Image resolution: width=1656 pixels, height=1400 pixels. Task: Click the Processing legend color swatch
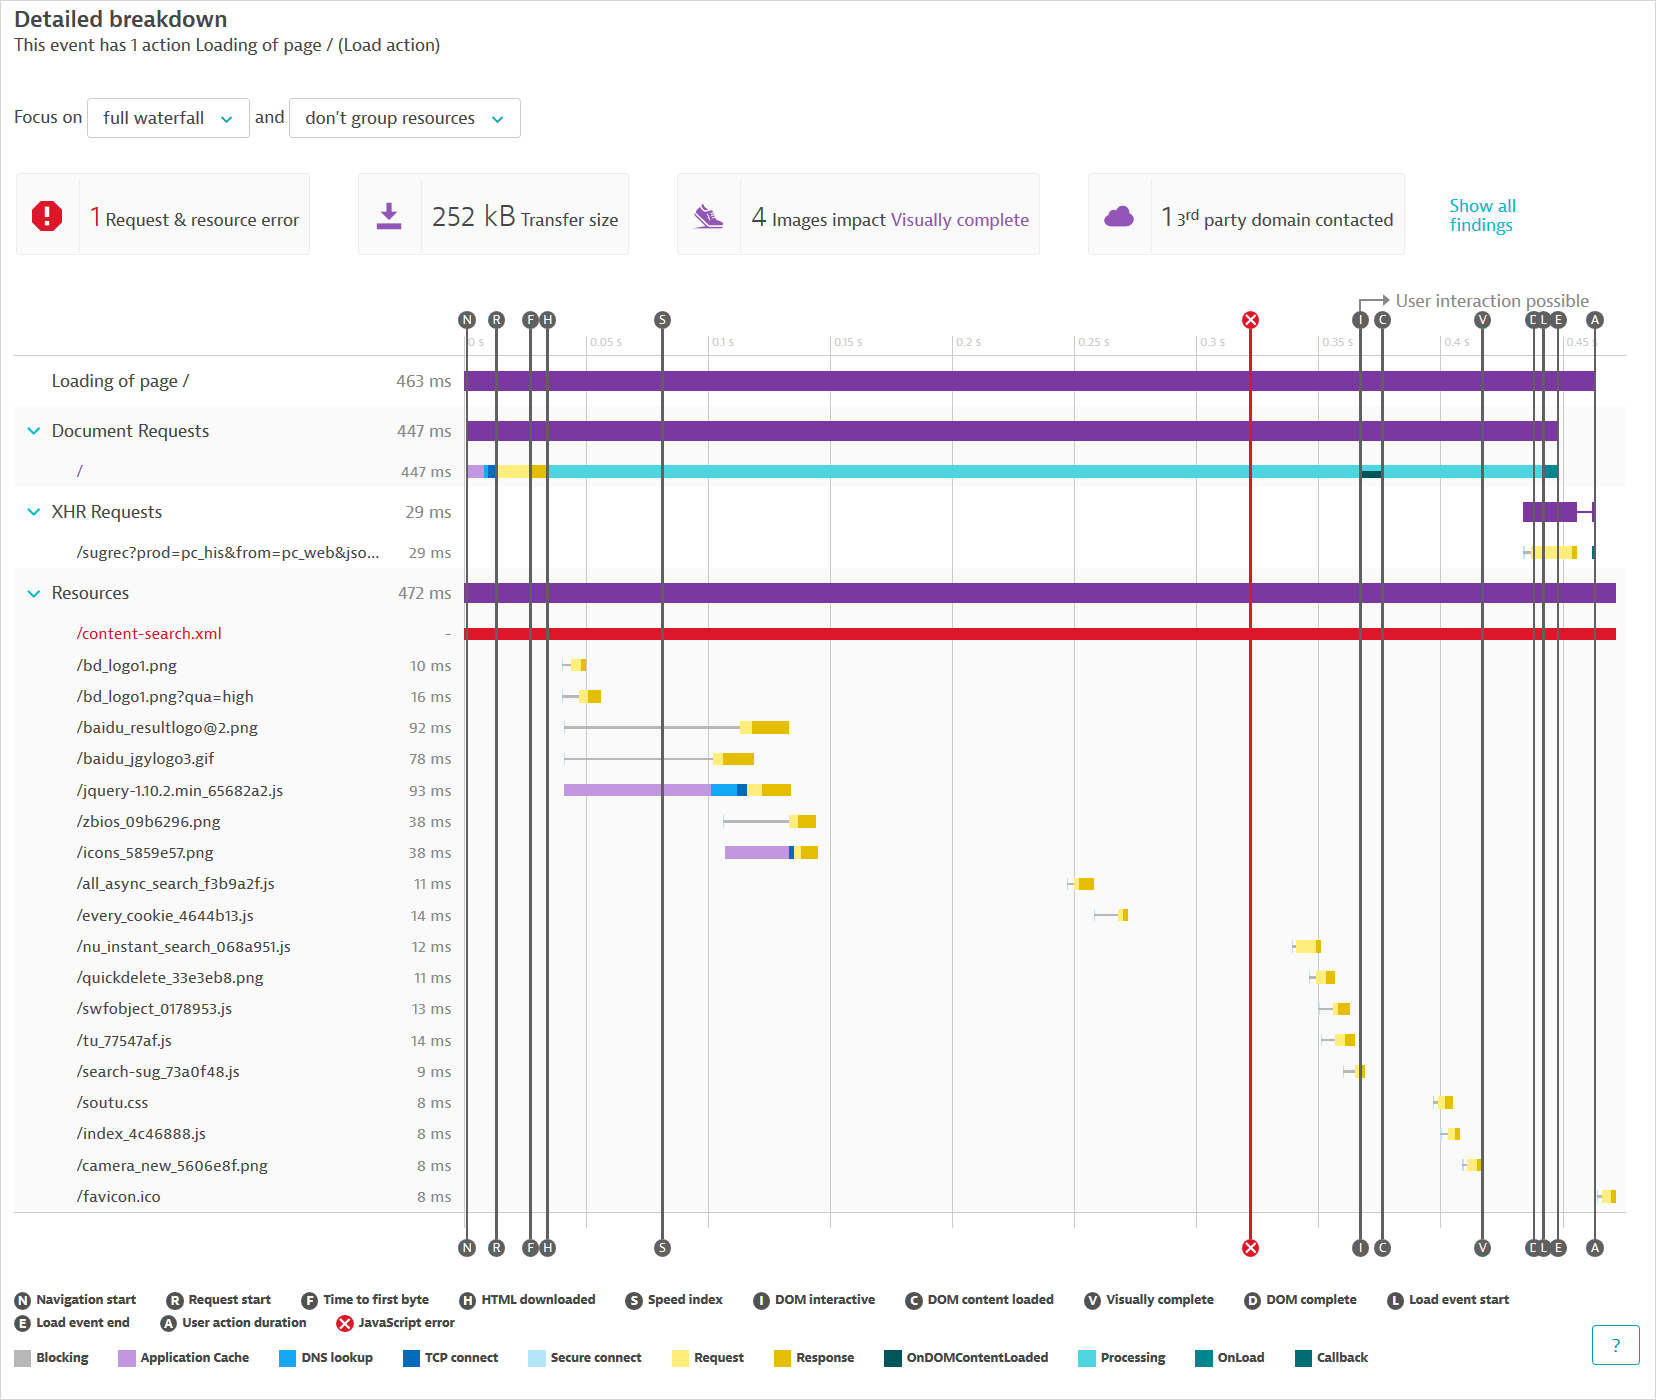pos(1087,1358)
